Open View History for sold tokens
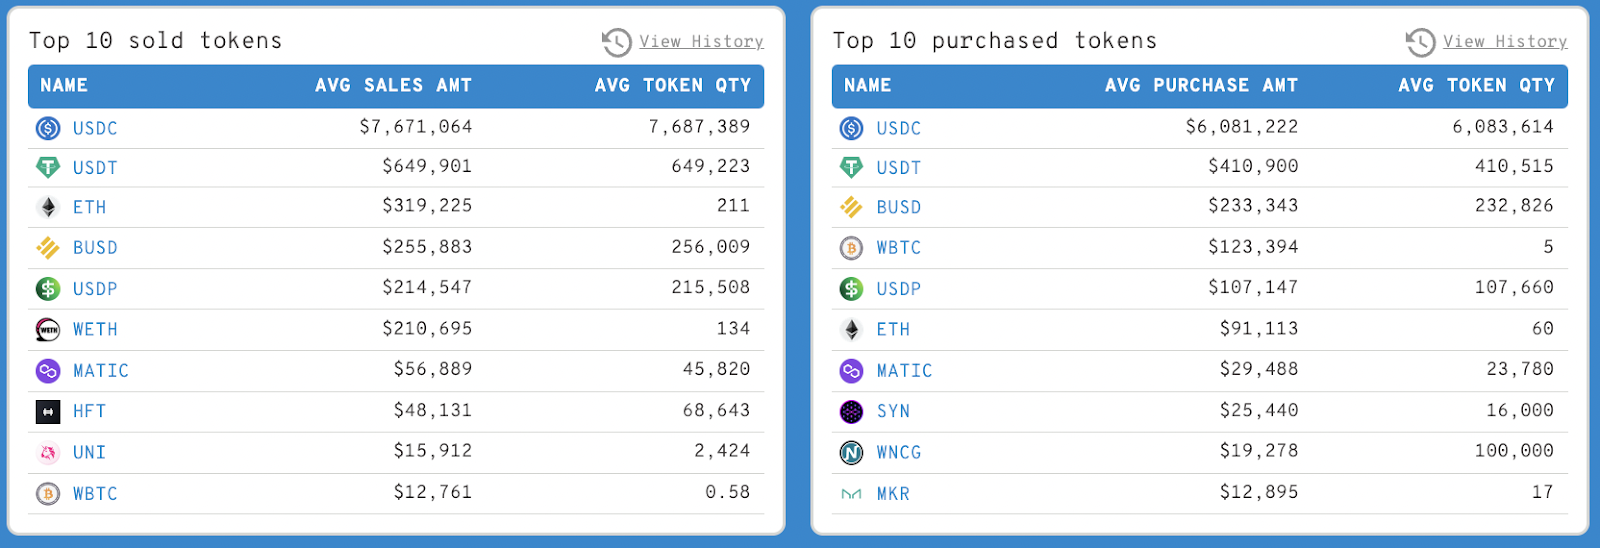 tap(701, 42)
